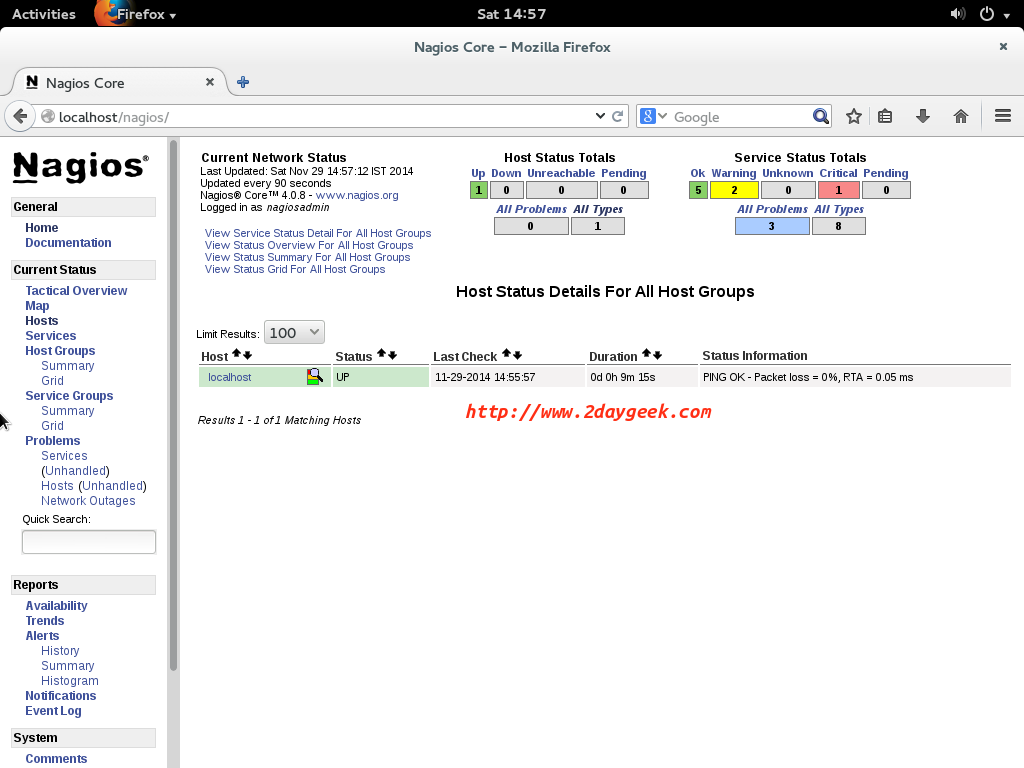Click the site identity globe icon
Screen dimensions: 1024x768
click(x=48, y=116)
